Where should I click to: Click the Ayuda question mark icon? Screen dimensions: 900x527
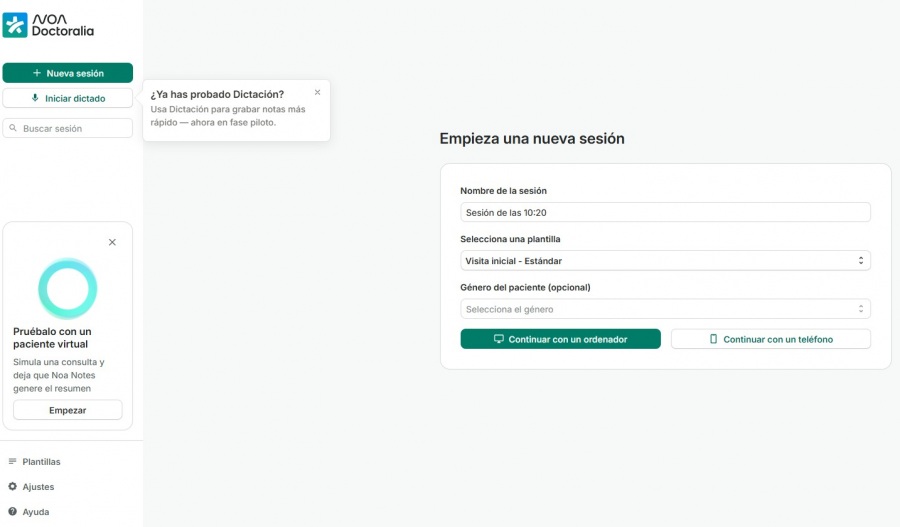click(x=13, y=511)
